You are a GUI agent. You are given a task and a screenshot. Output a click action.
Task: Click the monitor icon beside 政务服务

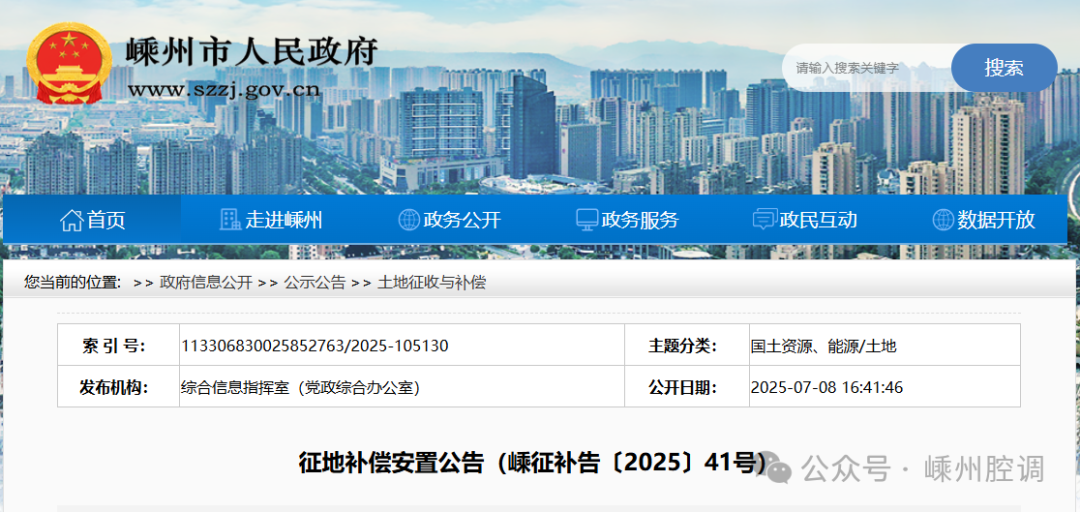click(587, 220)
